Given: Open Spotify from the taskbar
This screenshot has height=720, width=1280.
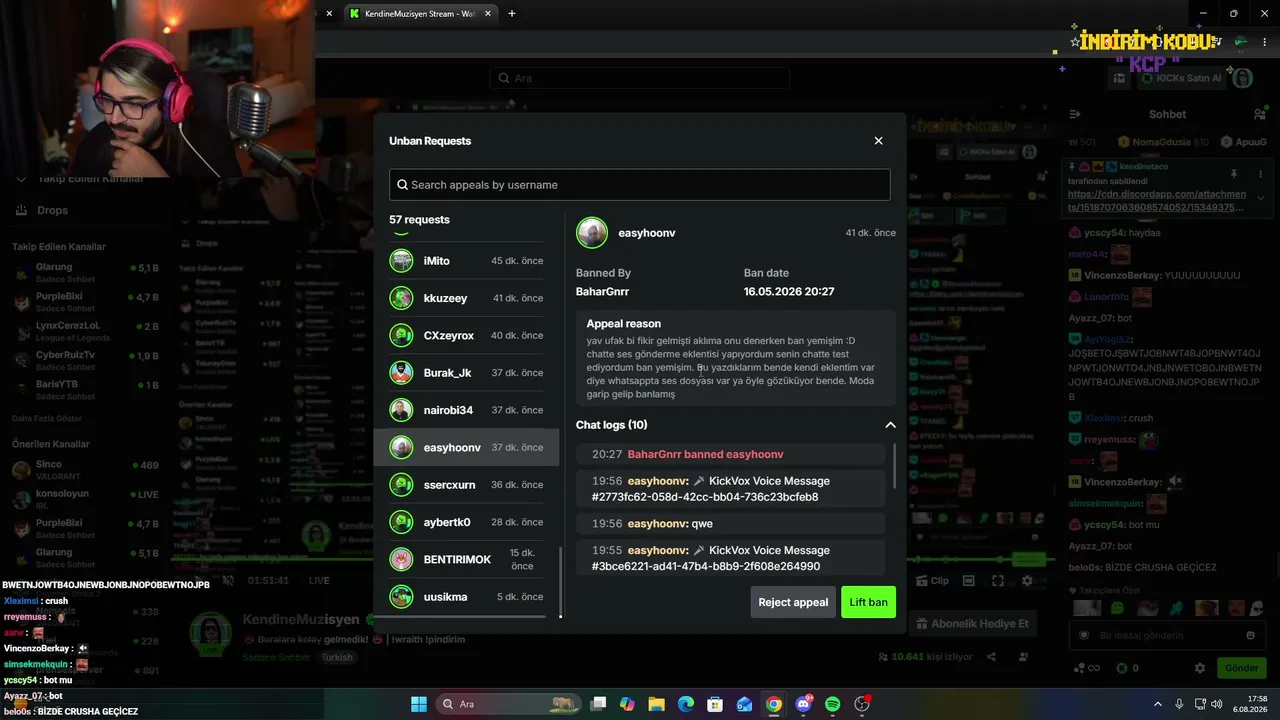Looking at the screenshot, I should coord(832,704).
